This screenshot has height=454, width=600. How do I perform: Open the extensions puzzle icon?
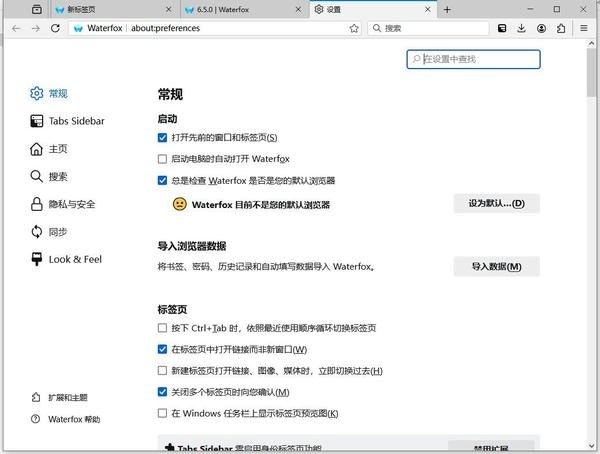pyautogui.click(x=561, y=28)
